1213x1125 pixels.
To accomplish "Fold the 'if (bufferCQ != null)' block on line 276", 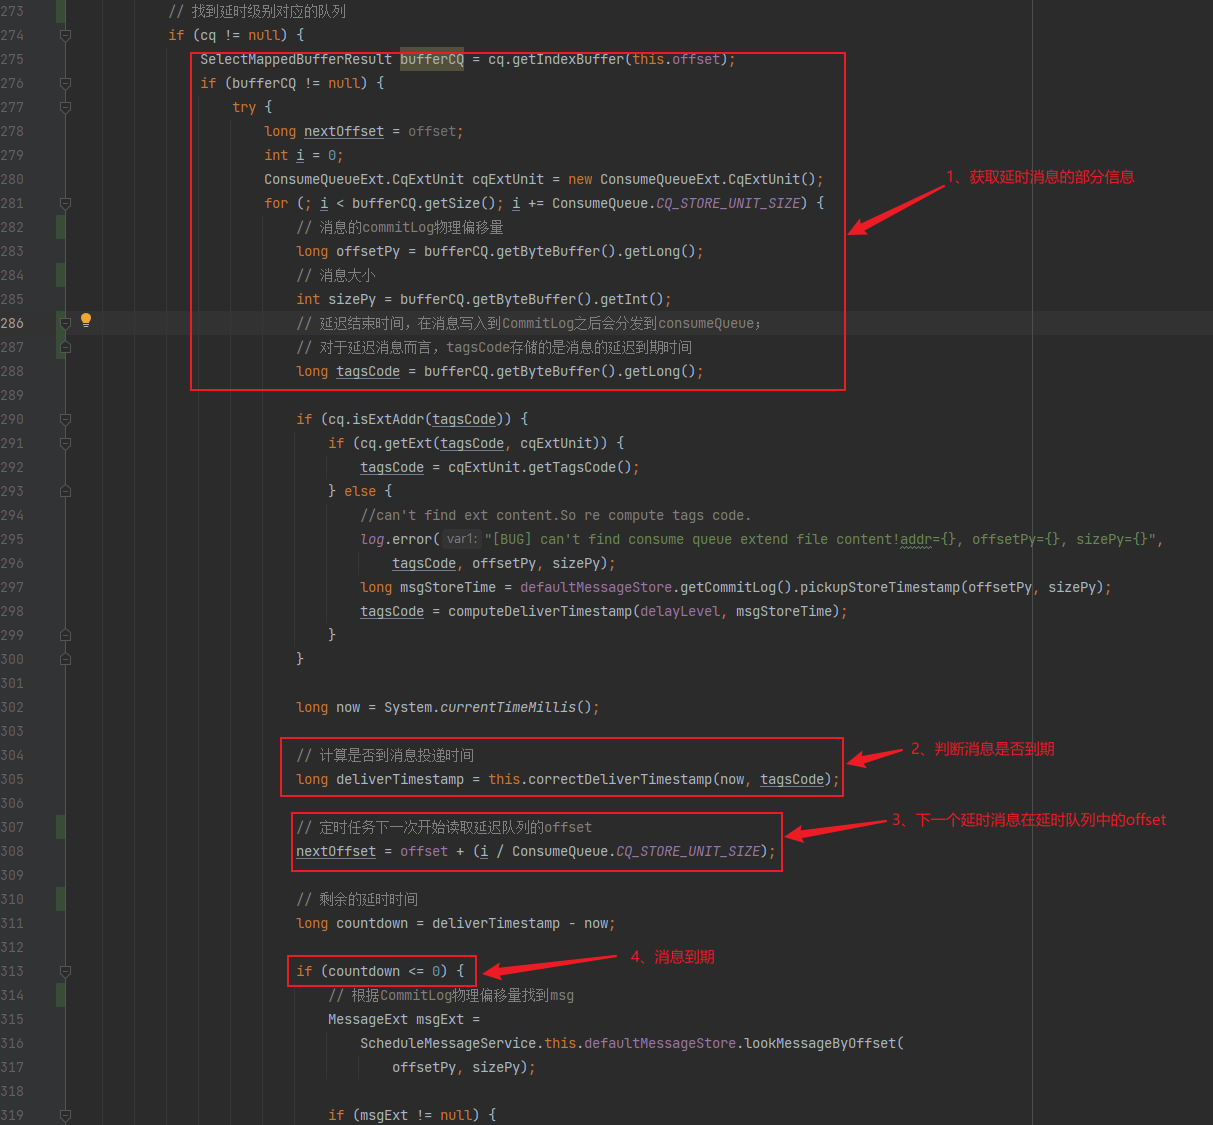I will (65, 83).
